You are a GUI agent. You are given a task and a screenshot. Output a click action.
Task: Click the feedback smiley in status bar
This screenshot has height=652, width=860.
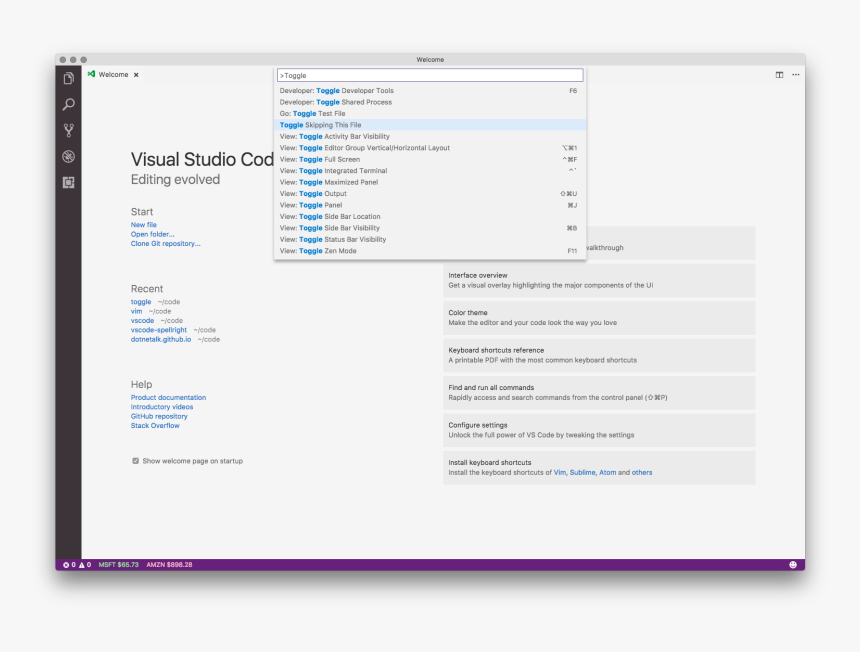793,565
